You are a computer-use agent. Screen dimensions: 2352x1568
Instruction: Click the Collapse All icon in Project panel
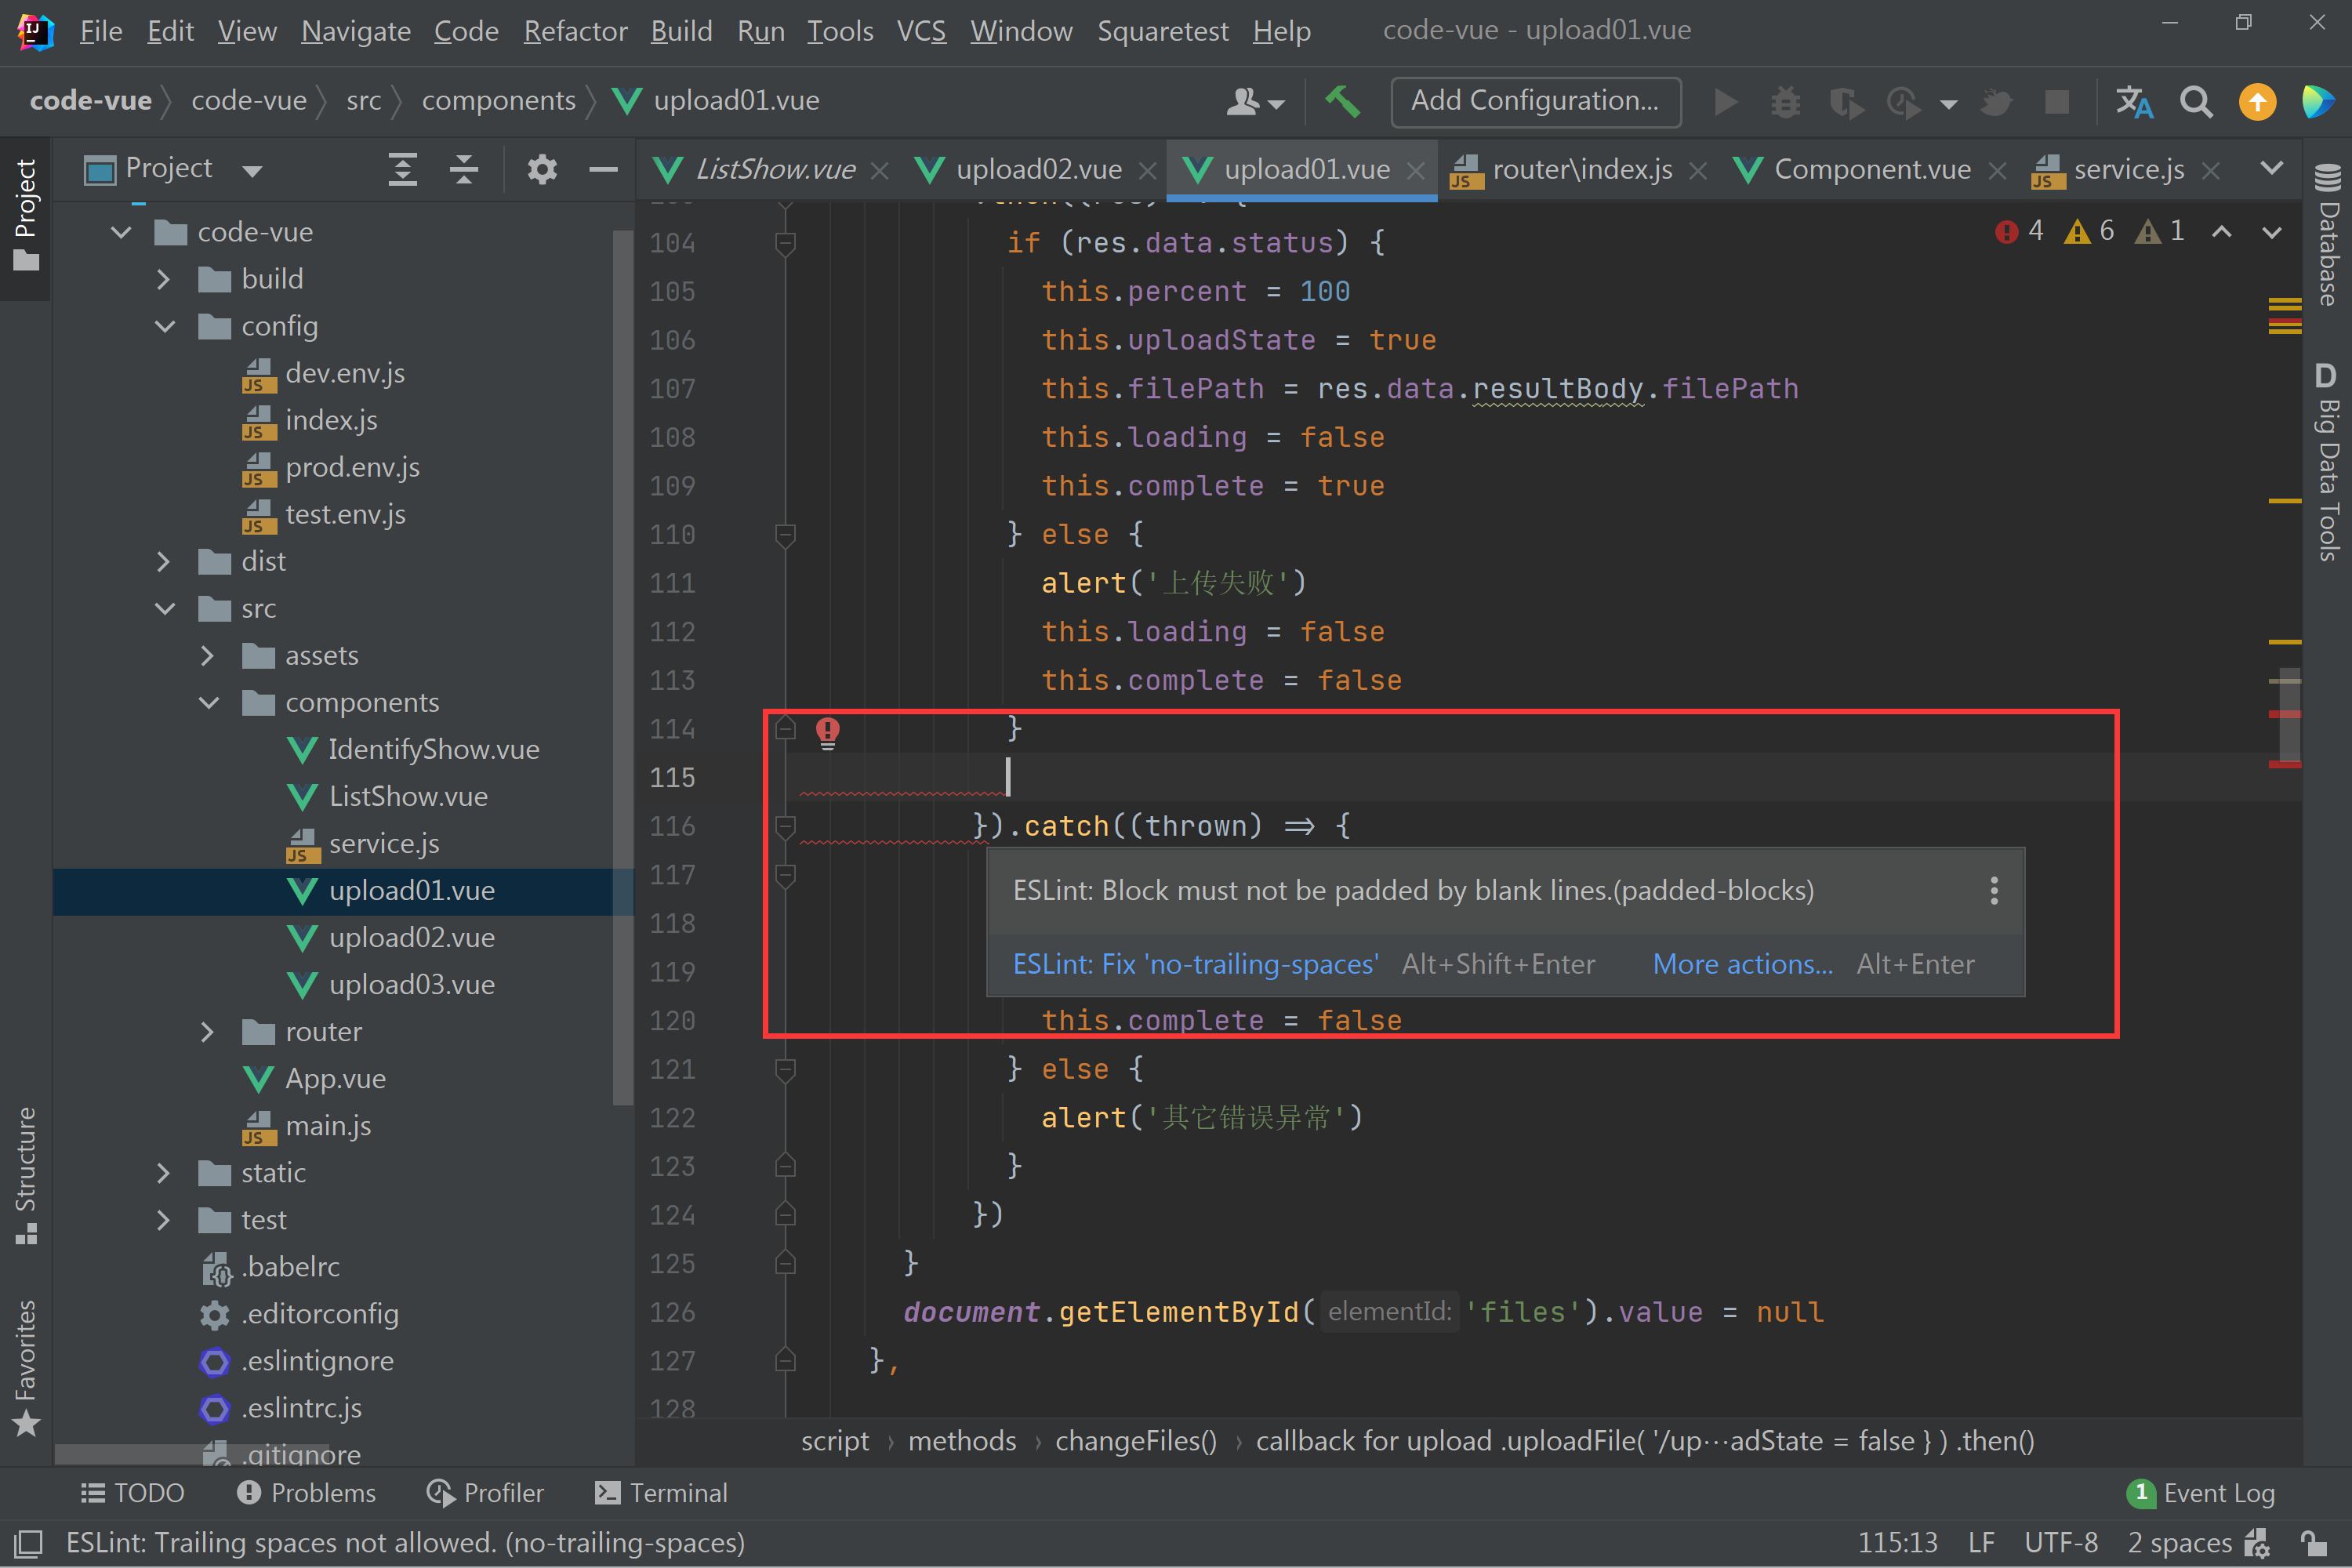coord(463,169)
